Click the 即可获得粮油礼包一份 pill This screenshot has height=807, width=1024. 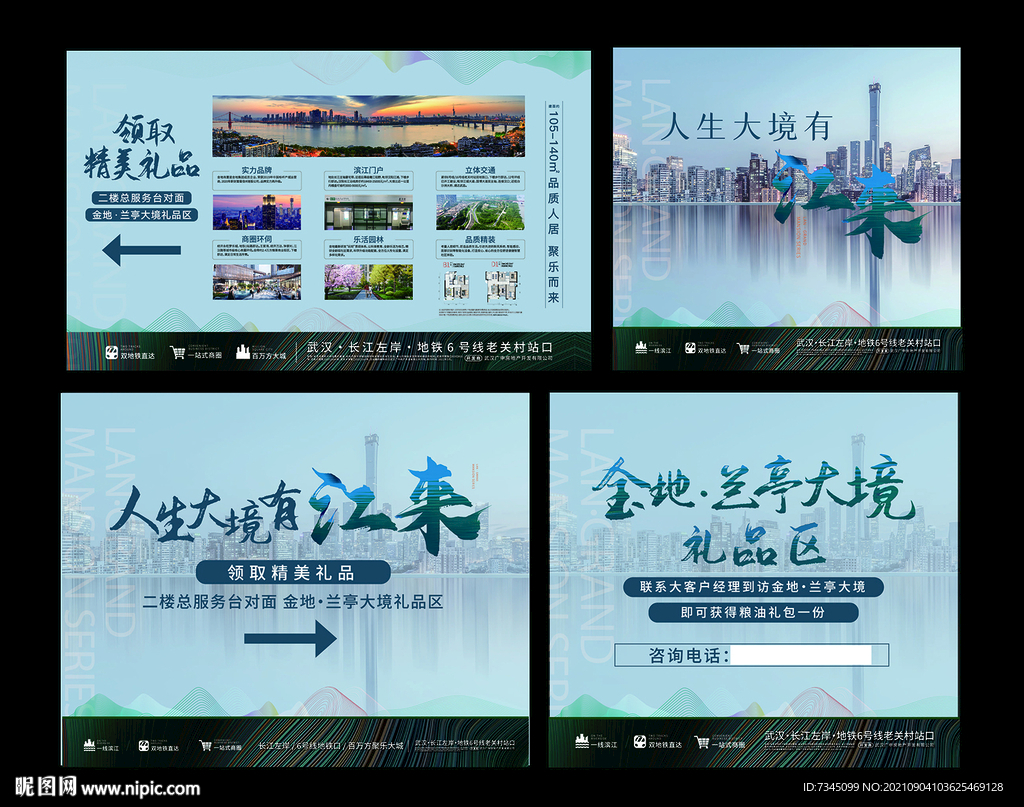coord(753,612)
